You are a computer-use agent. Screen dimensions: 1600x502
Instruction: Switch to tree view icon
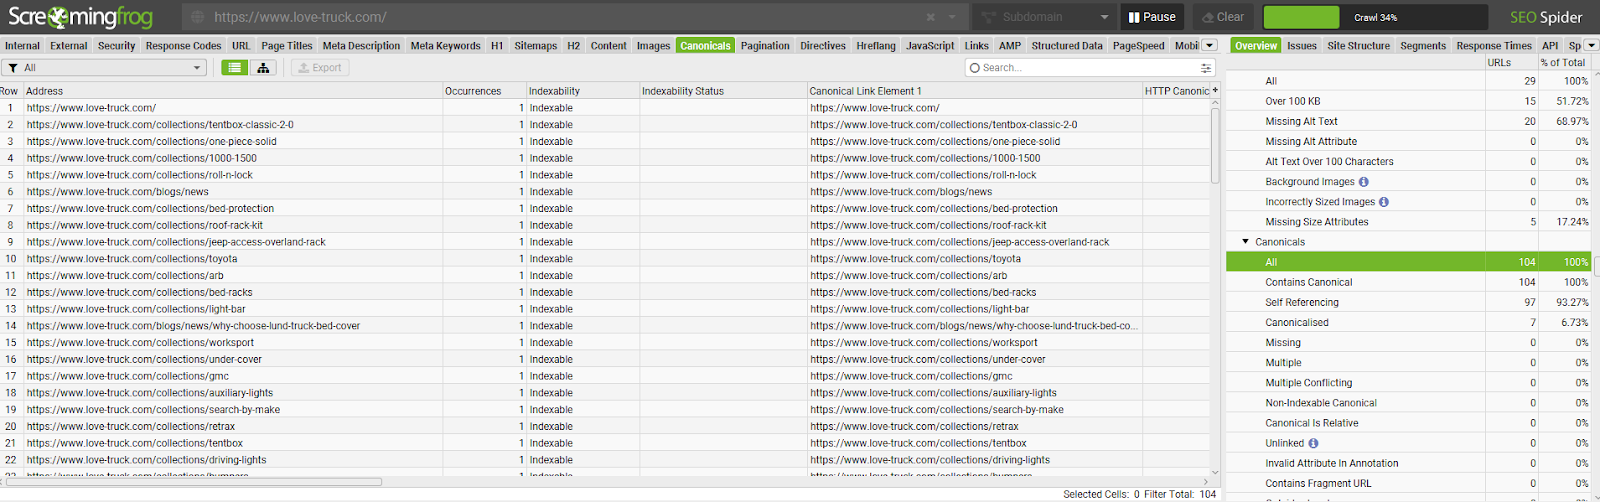coord(263,68)
